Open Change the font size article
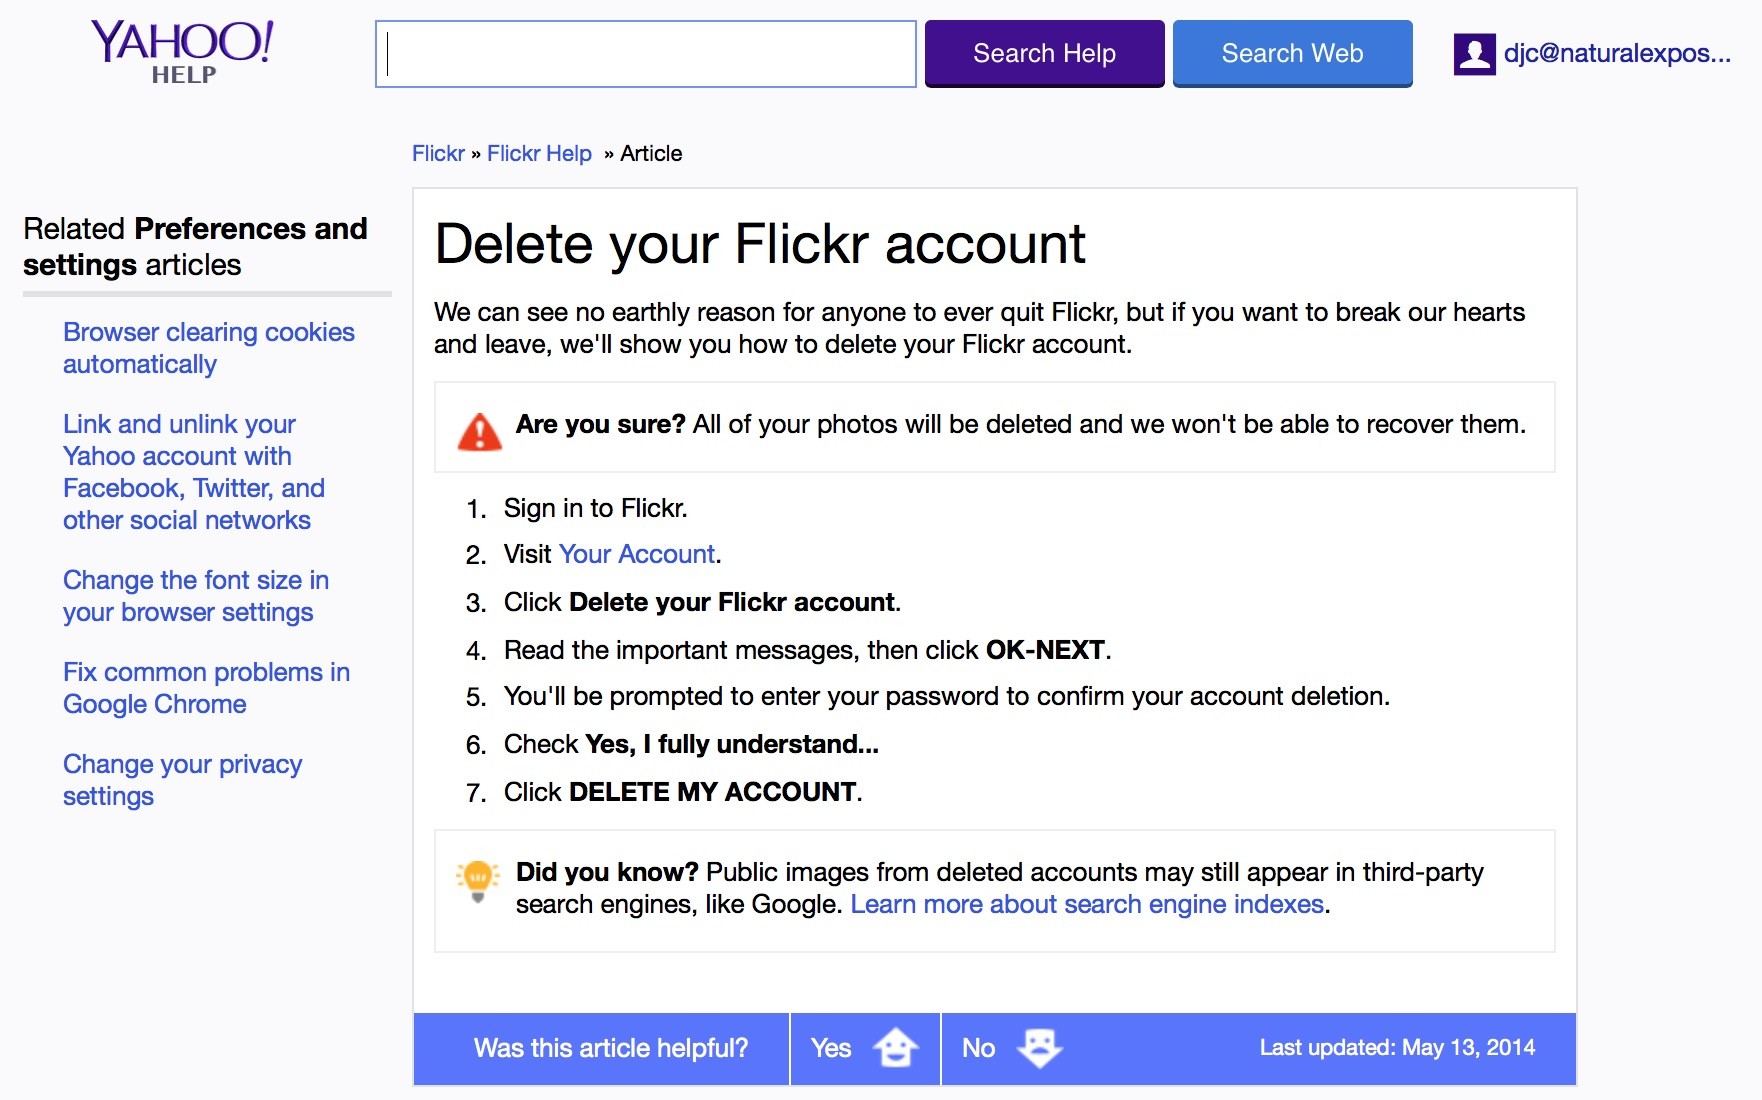 tap(196, 596)
